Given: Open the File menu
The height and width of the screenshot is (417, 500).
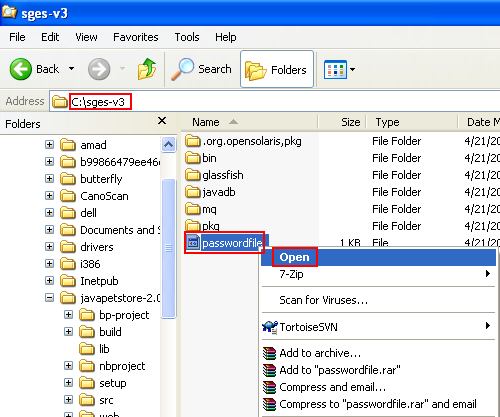Looking at the screenshot, I should click(17, 37).
